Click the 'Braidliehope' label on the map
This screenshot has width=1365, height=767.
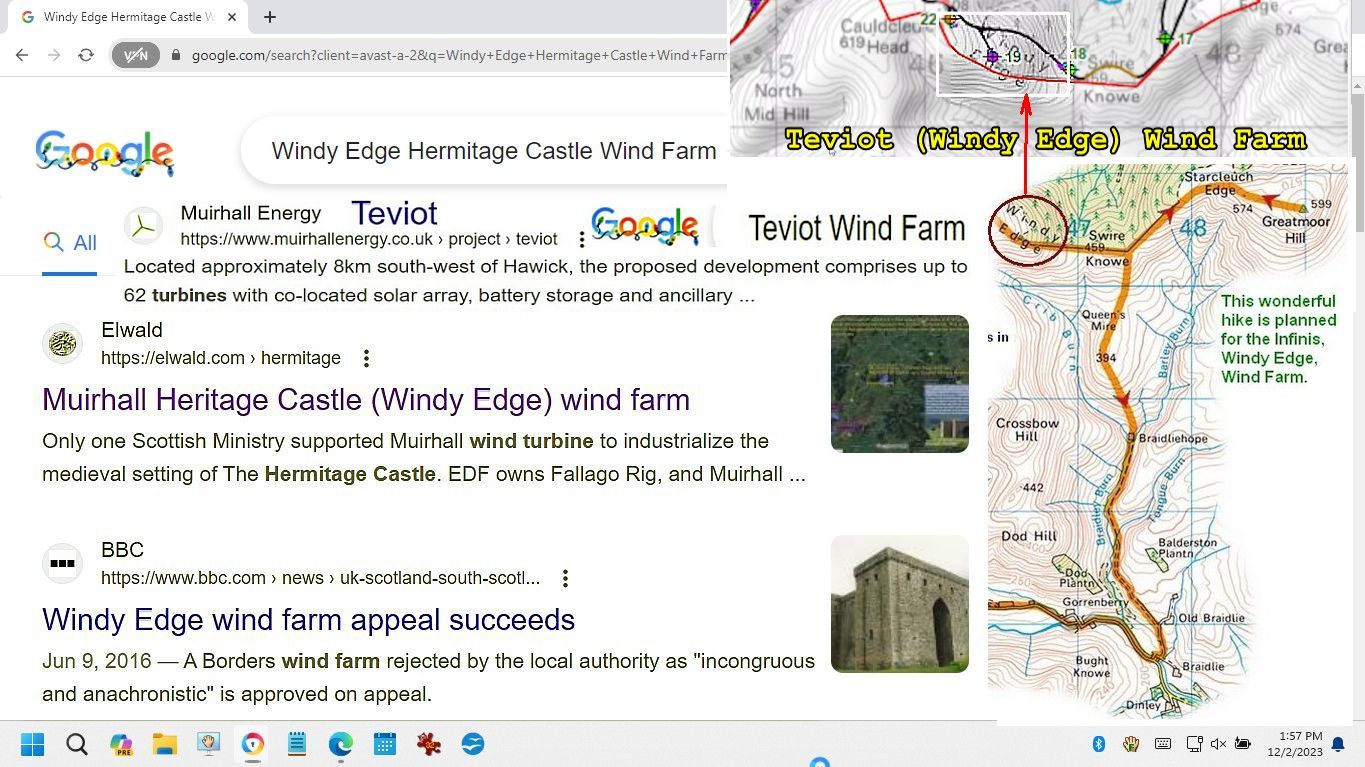(x=1173, y=438)
